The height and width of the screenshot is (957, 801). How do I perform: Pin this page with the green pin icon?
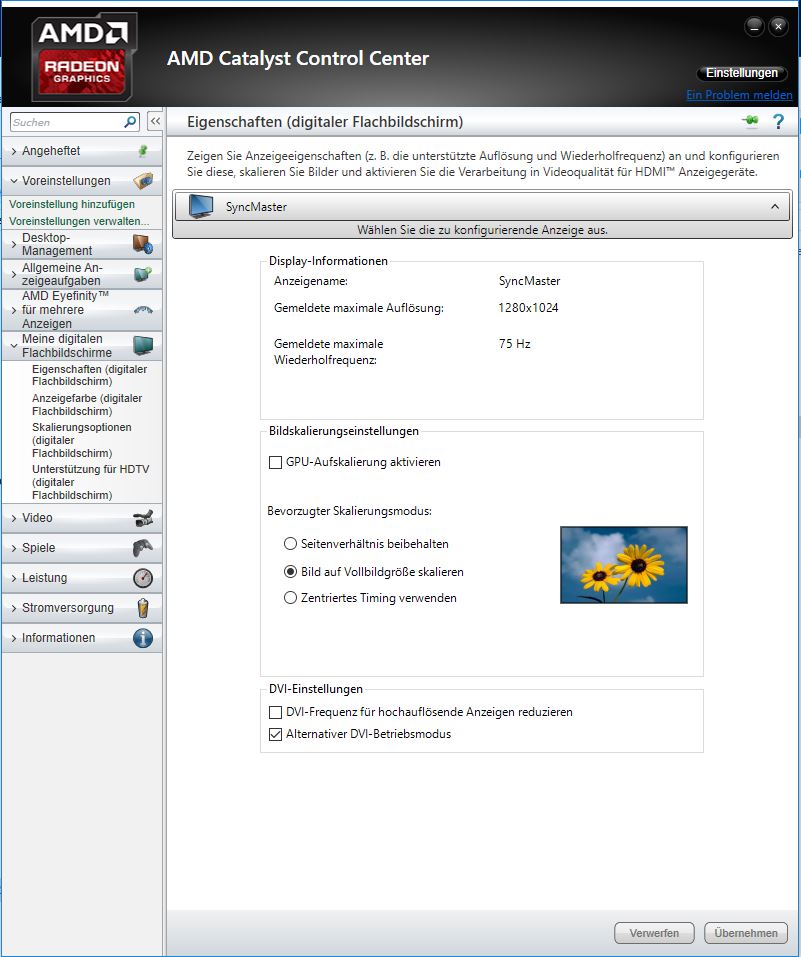pos(750,121)
